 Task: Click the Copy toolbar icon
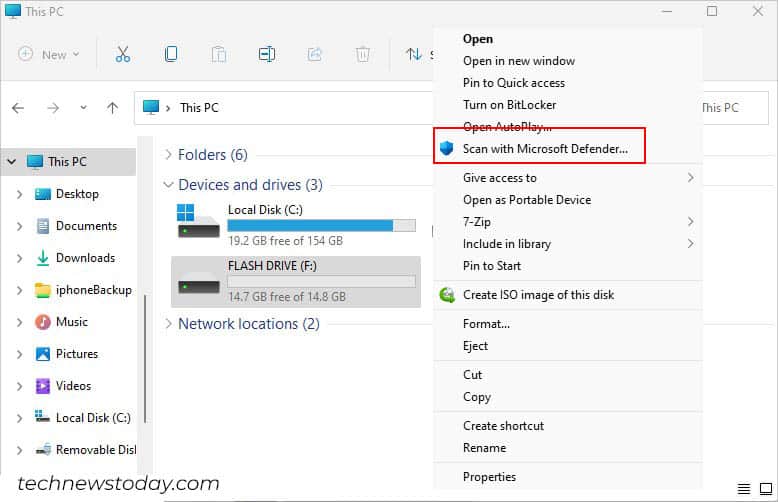coord(171,54)
